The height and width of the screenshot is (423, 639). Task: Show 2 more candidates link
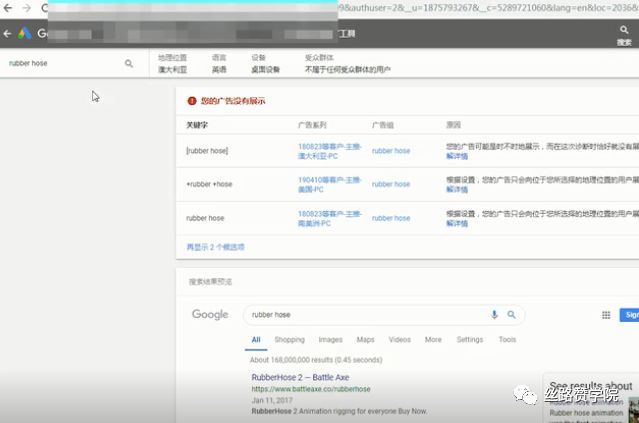pos(215,247)
